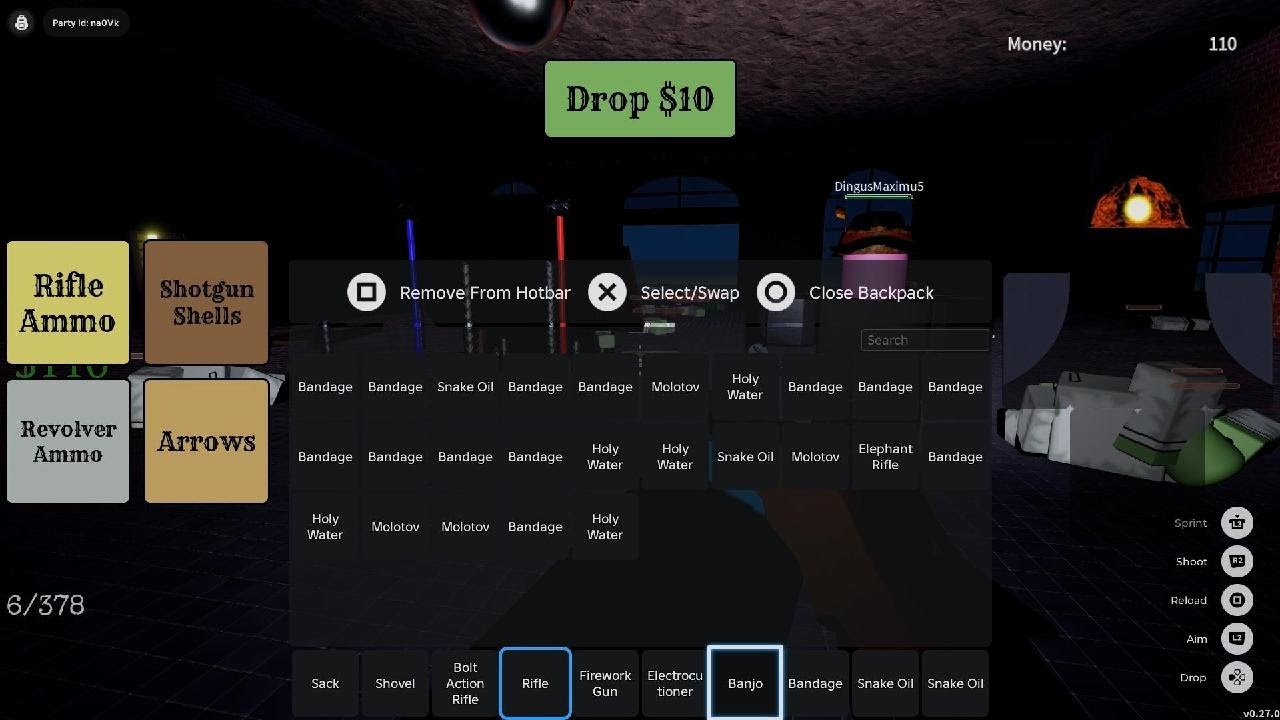
Task: Select the first-row Snake Oil backpack item
Action: click(x=465, y=386)
